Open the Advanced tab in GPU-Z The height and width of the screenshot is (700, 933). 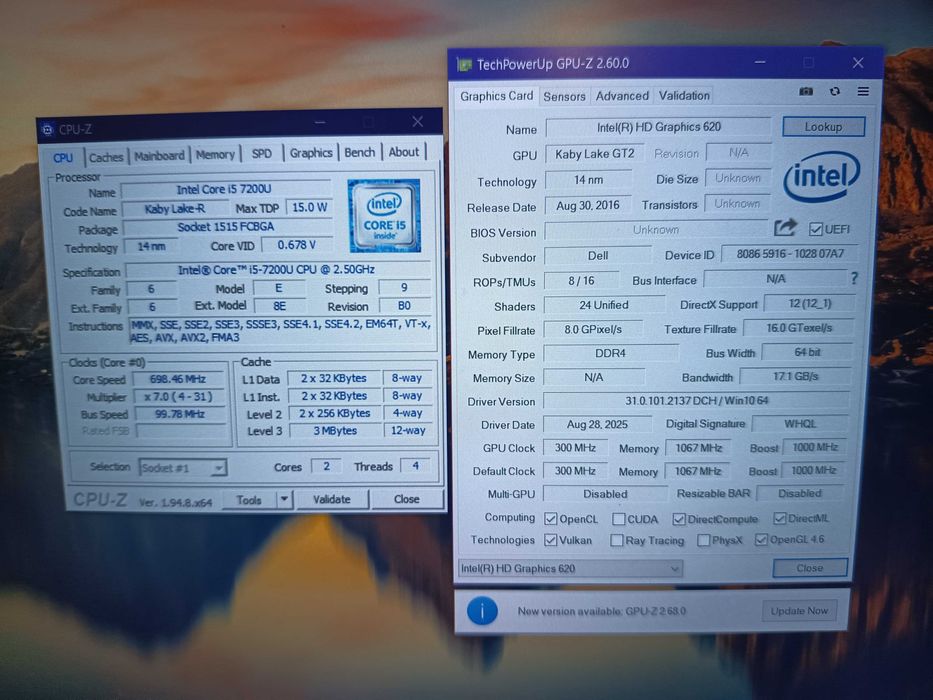pyautogui.click(x=622, y=96)
